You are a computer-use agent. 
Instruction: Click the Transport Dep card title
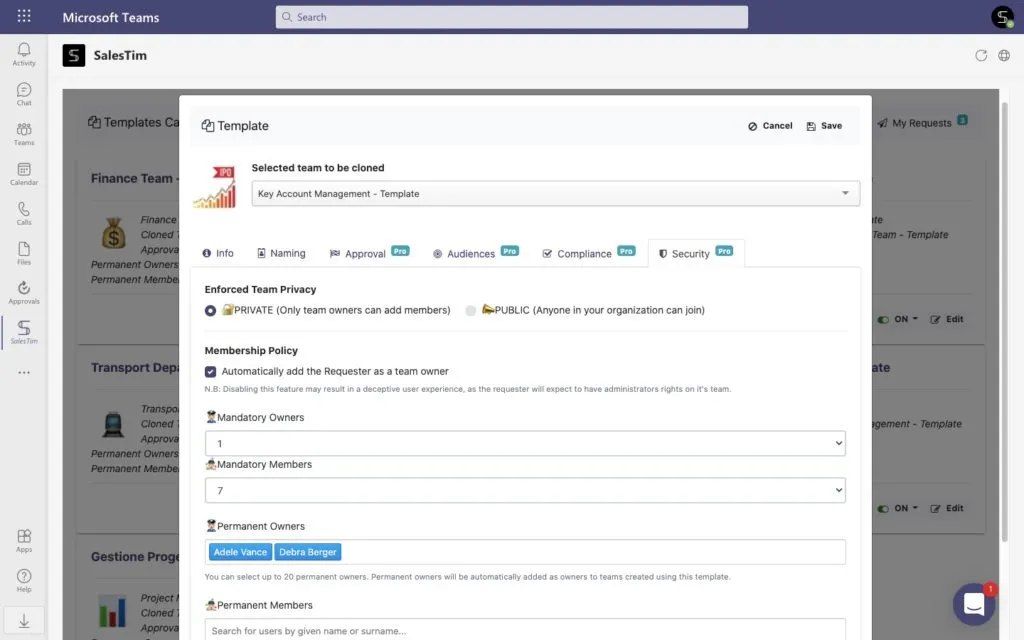[135, 368]
